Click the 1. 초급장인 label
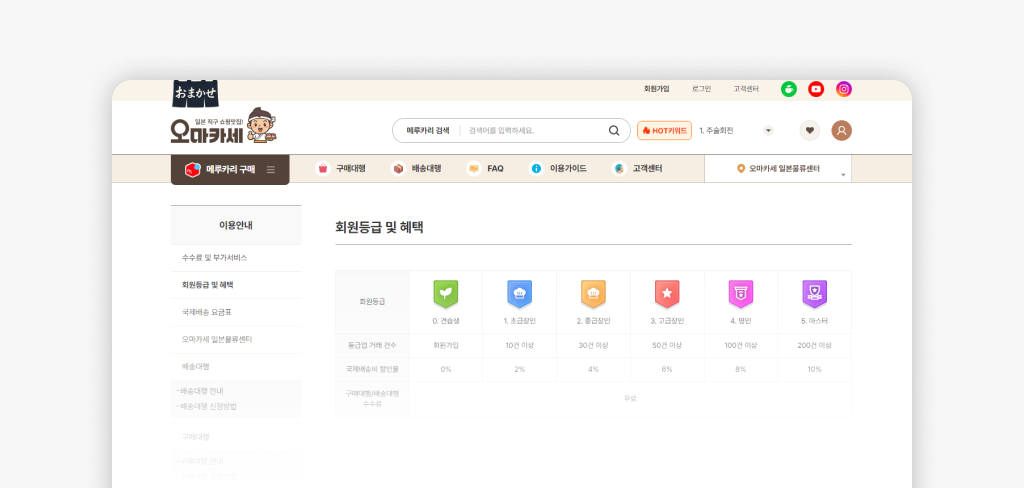This screenshot has width=1024, height=488. tap(520, 321)
